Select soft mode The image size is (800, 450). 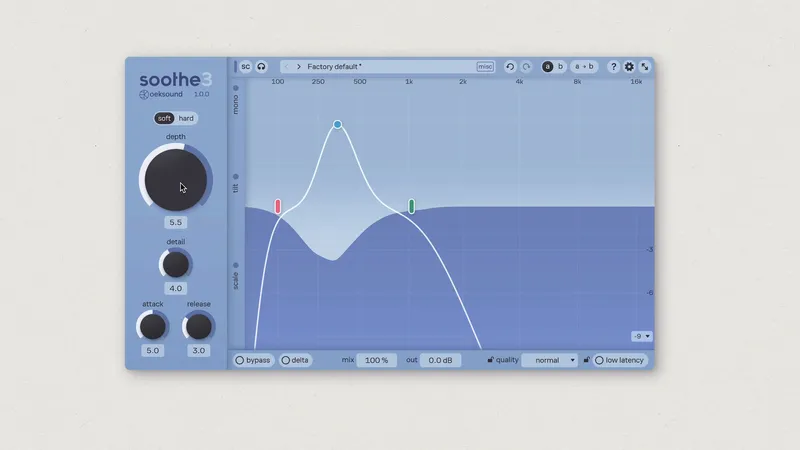[x=164, y=118]
